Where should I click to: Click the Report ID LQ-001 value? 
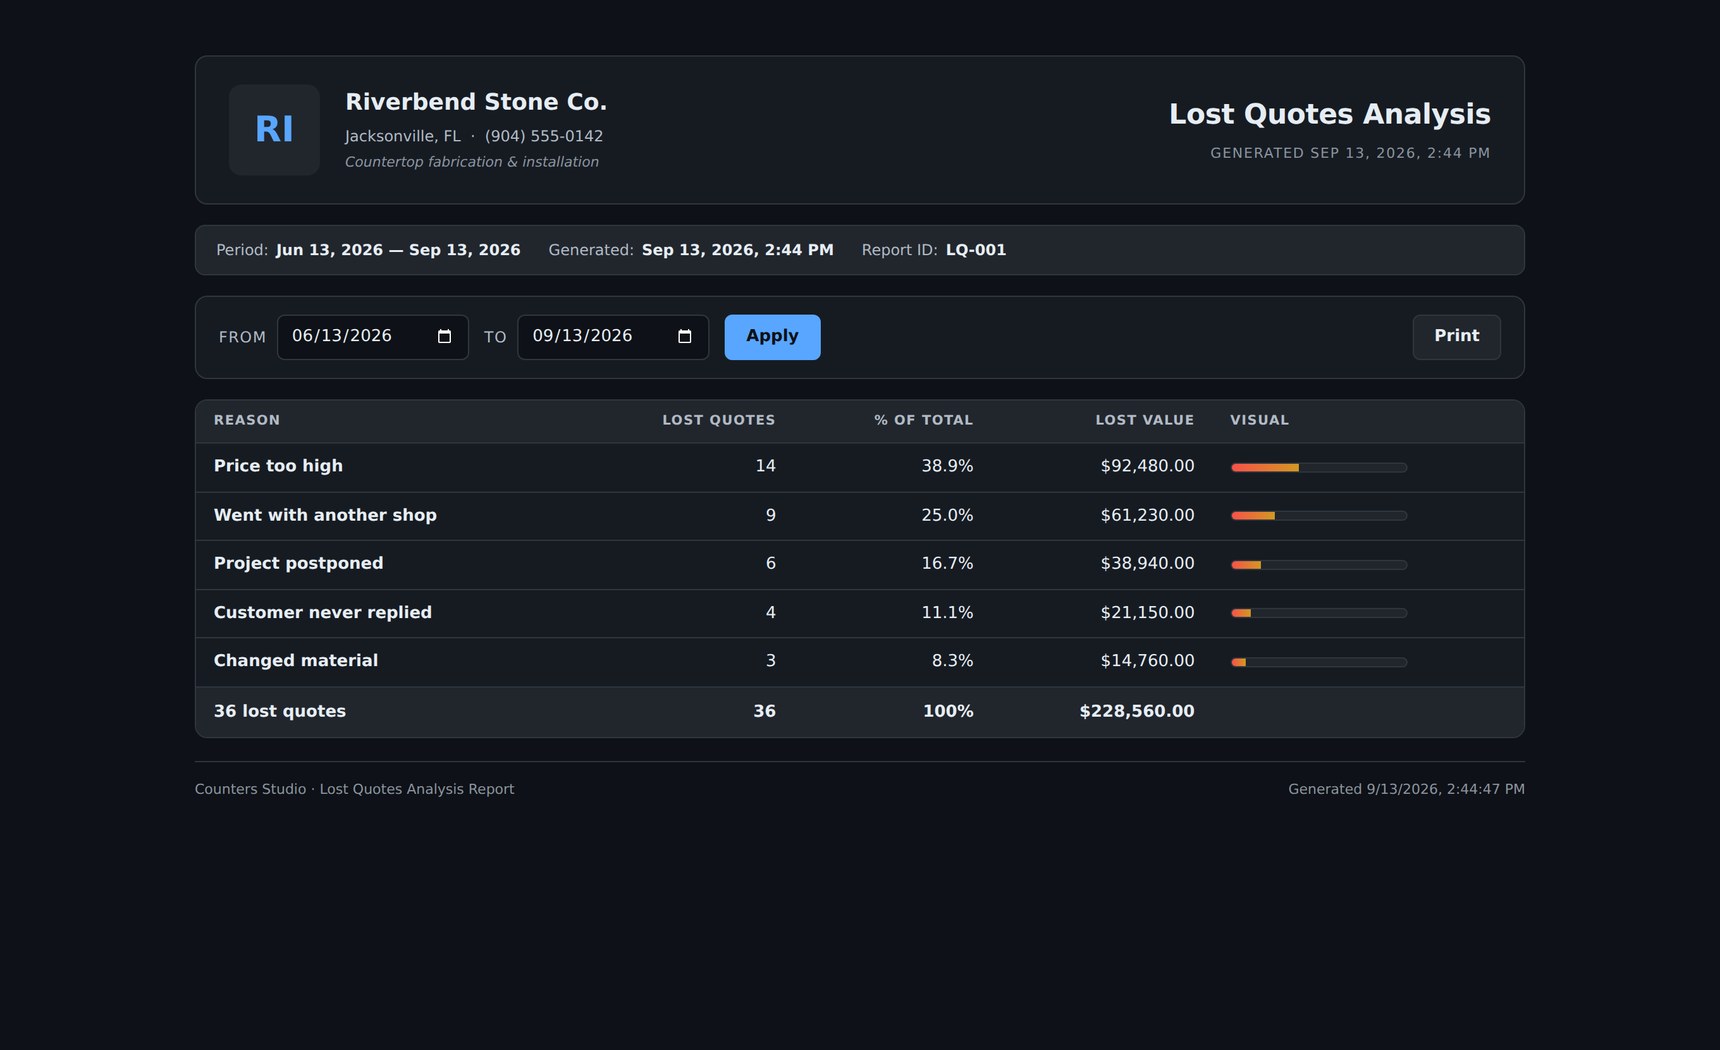[976, 250]
